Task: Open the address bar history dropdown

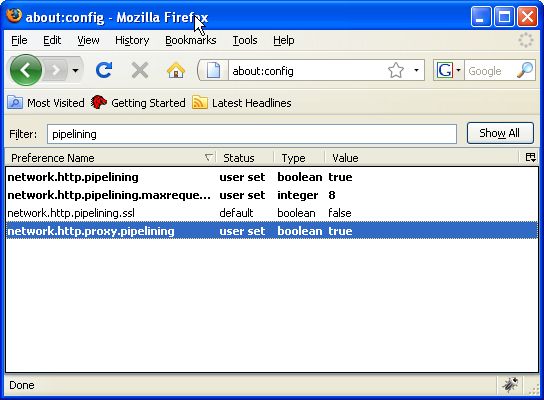Action: tap(416, 70)
